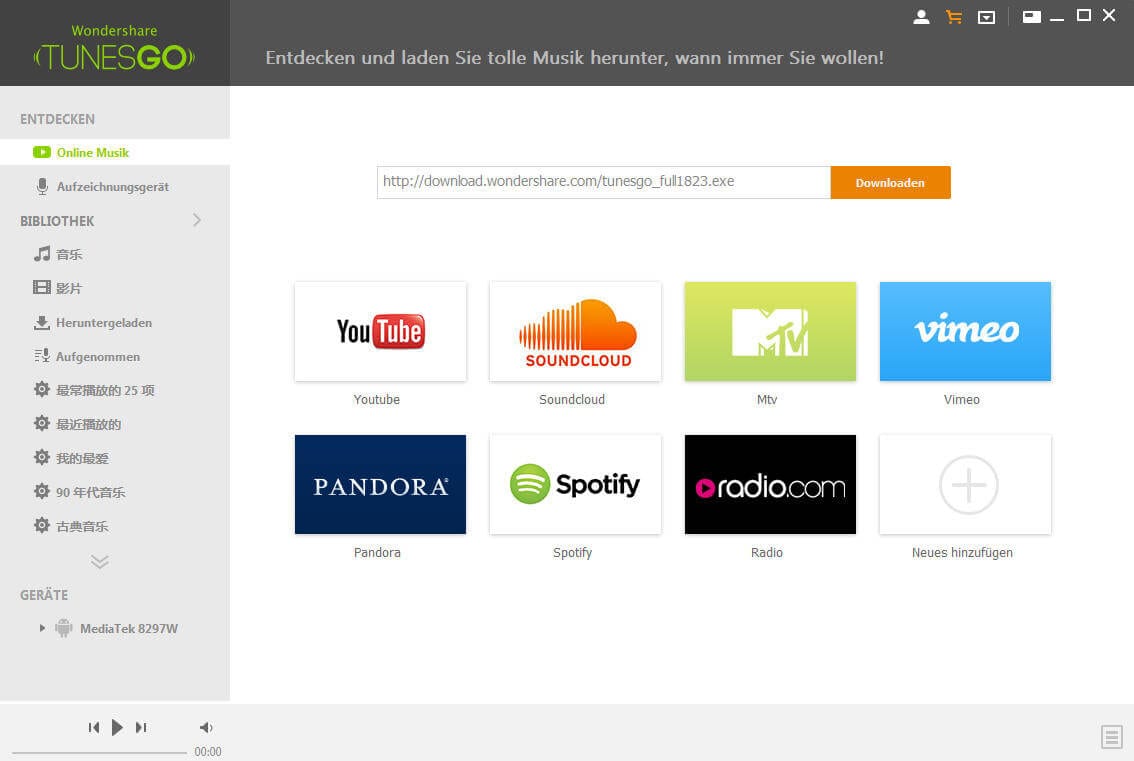This screenshot has height=761, width=1134.
Task: Click the orange Downloaden button
Action: (x=890, y=182)
